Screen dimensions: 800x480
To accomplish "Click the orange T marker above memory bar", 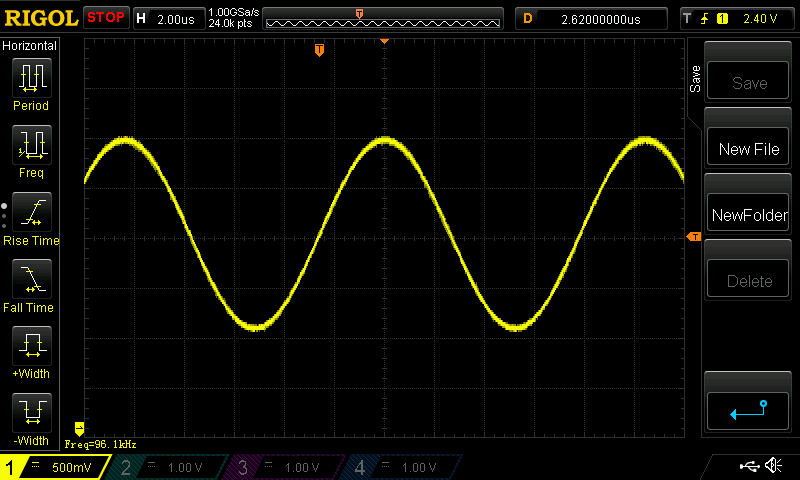I will tap(359, 14).
